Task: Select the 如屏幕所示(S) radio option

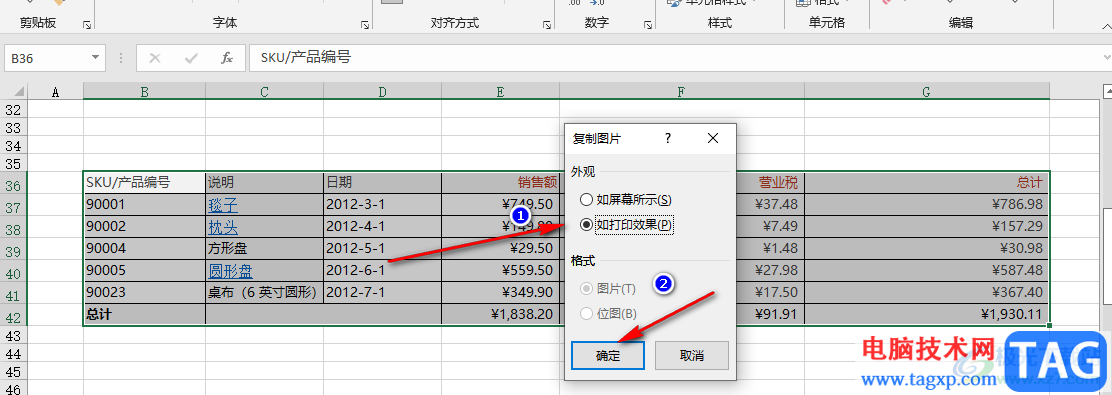Action: point(626,200)
